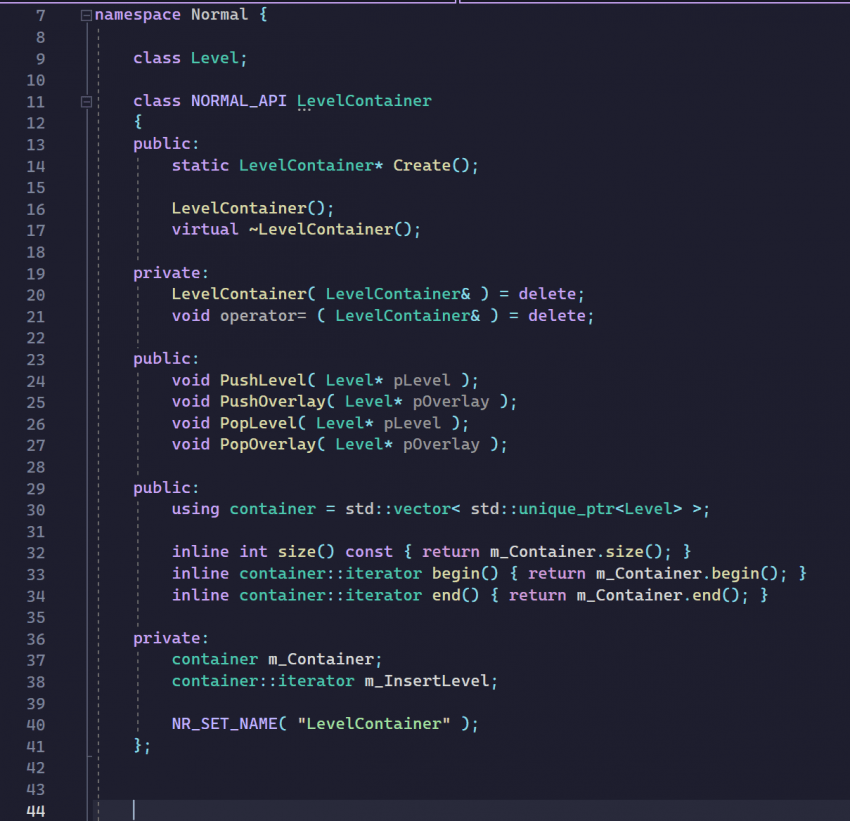Click 'delete' on the copy constructor line
Screen dimensions: 850x821
pos(547,294)
